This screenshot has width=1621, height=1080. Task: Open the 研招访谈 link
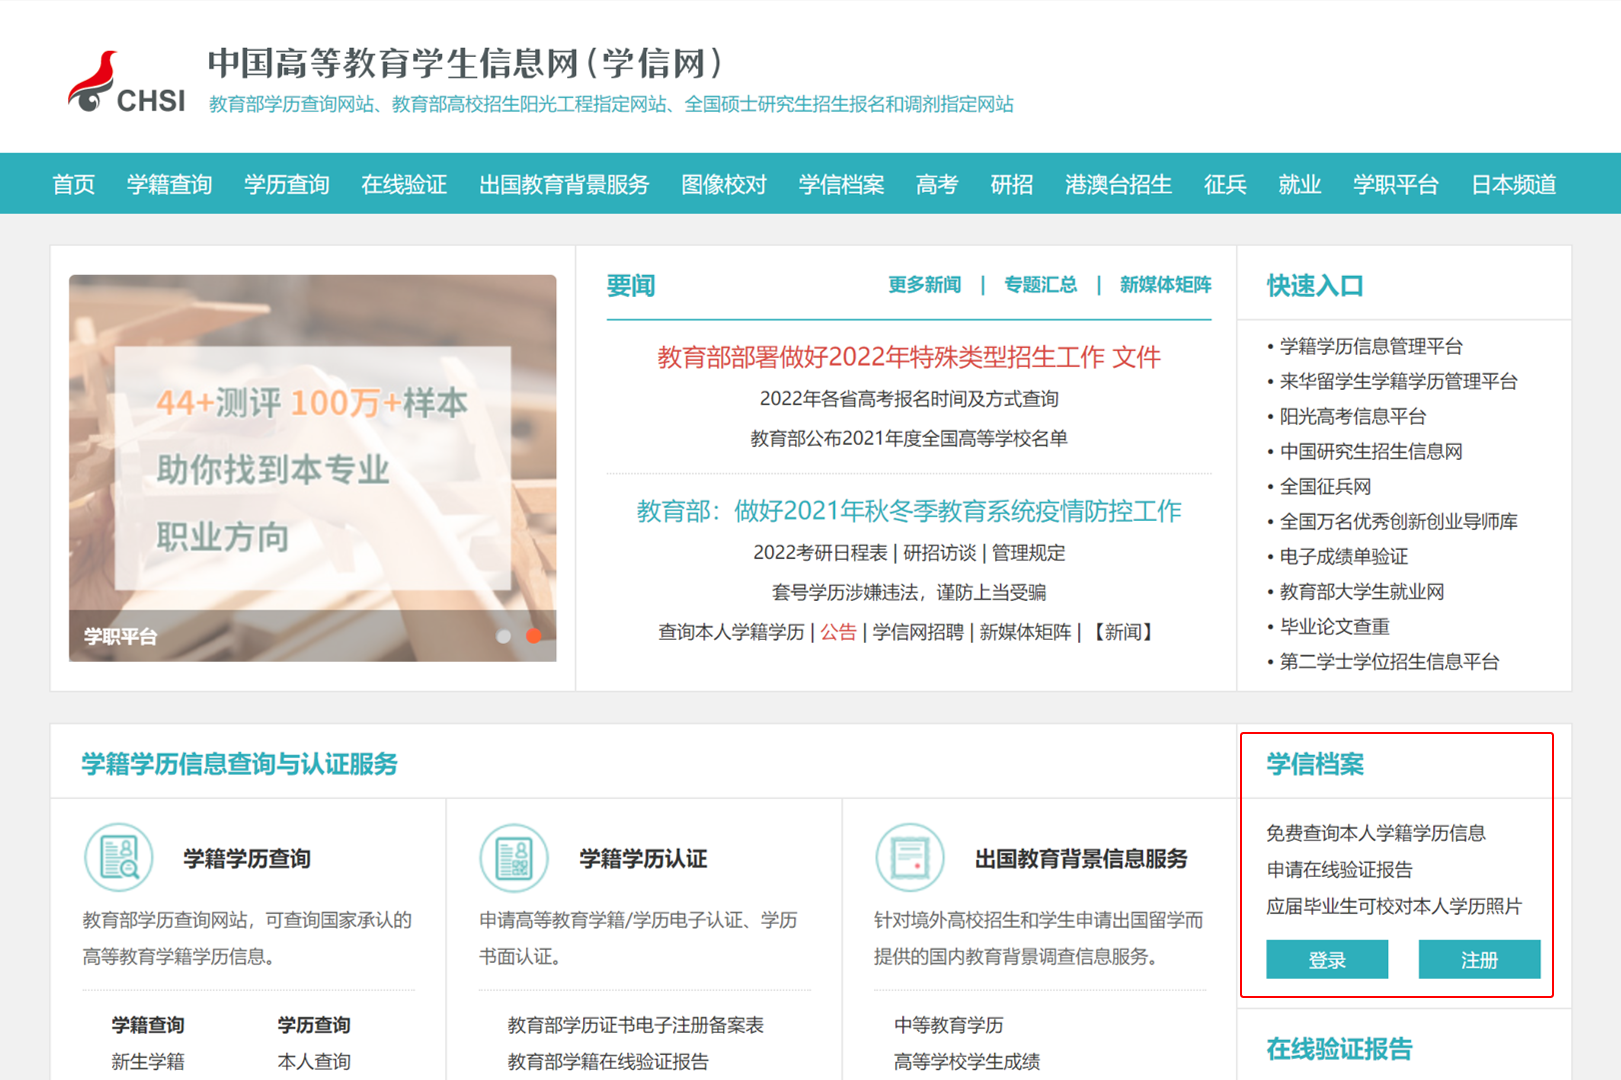click(x=940, y=553)
